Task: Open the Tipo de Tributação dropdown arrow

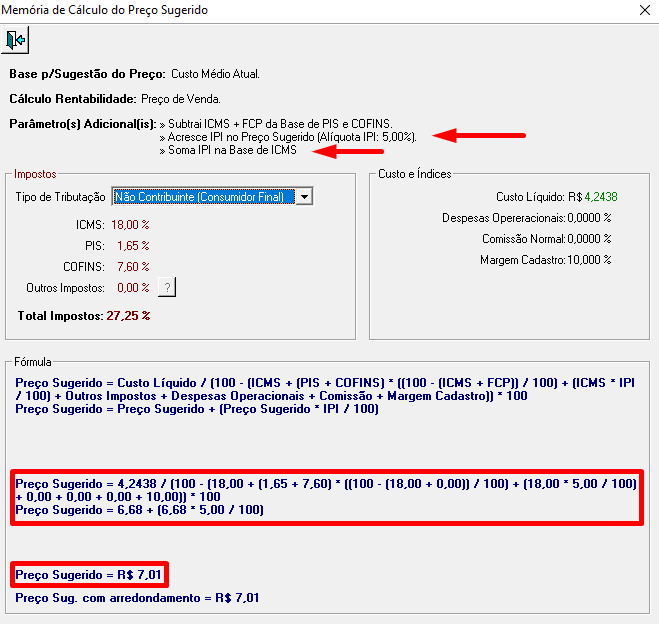Action: point(304,197)
